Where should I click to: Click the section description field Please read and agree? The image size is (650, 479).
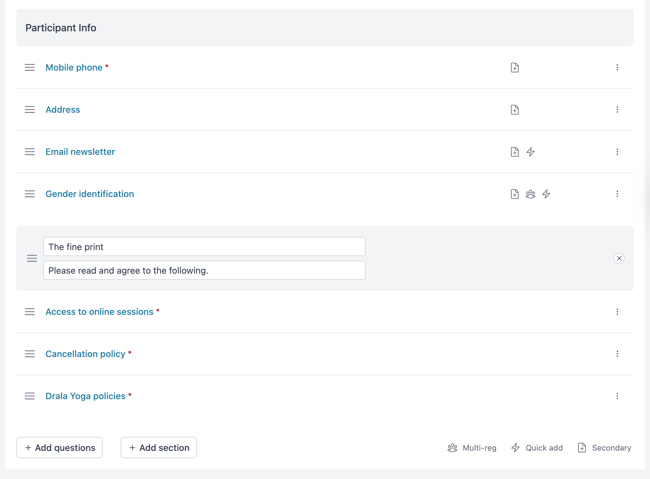pyautogui.click(x=204, y=270)
